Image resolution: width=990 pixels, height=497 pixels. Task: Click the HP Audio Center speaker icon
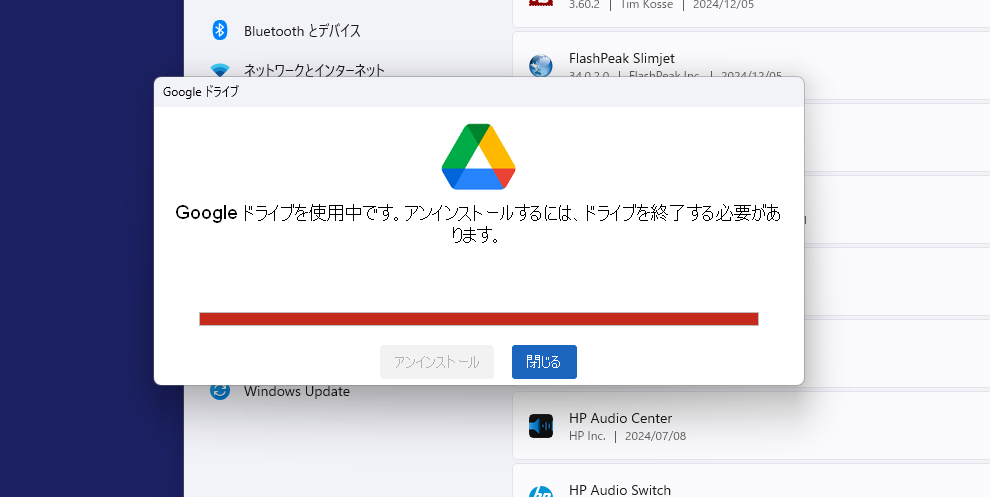pyautogui.click(x=541, y=426)
